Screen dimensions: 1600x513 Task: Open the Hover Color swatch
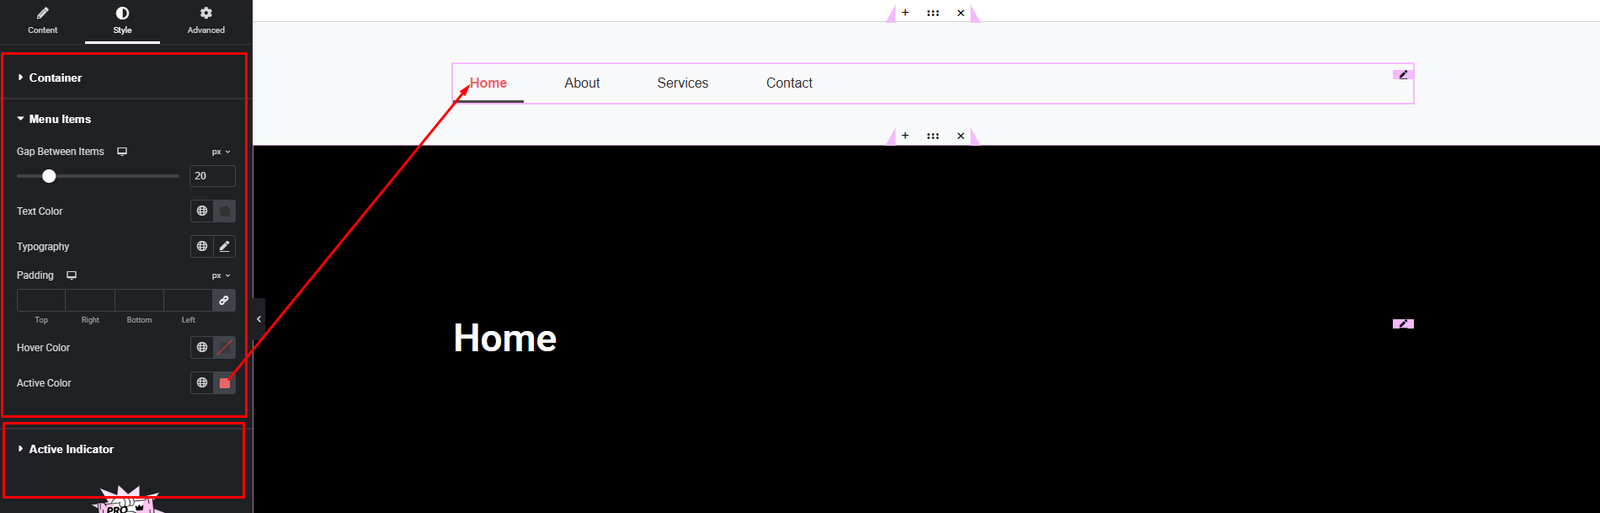tap(225, 348)
